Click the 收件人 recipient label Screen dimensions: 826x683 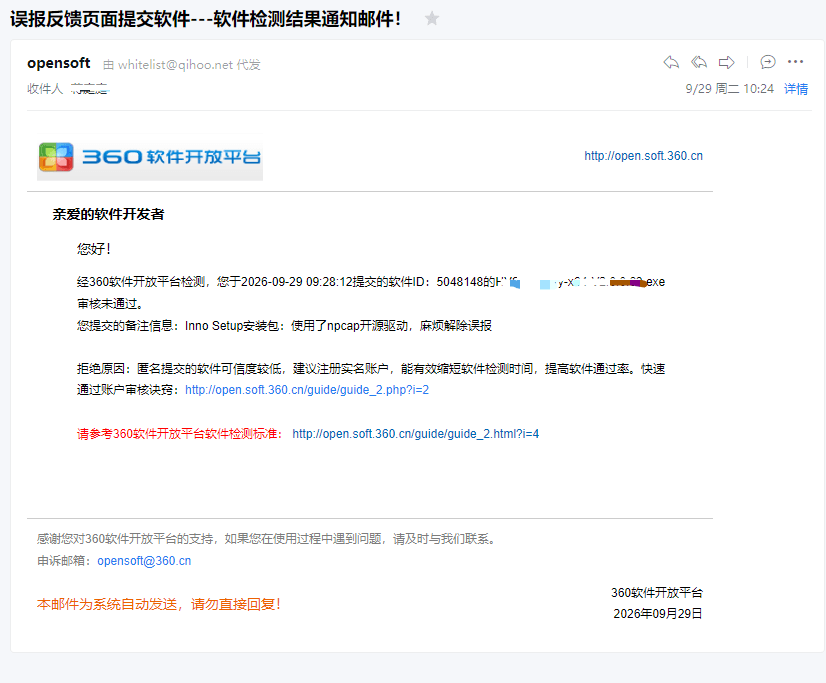point(45,88)
